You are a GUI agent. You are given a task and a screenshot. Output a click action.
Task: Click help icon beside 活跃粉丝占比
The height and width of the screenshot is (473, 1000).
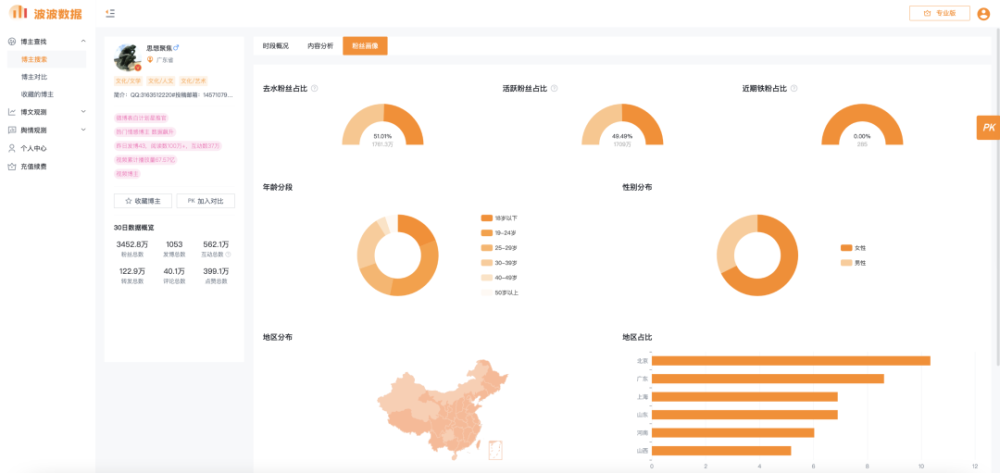[554, 89]
